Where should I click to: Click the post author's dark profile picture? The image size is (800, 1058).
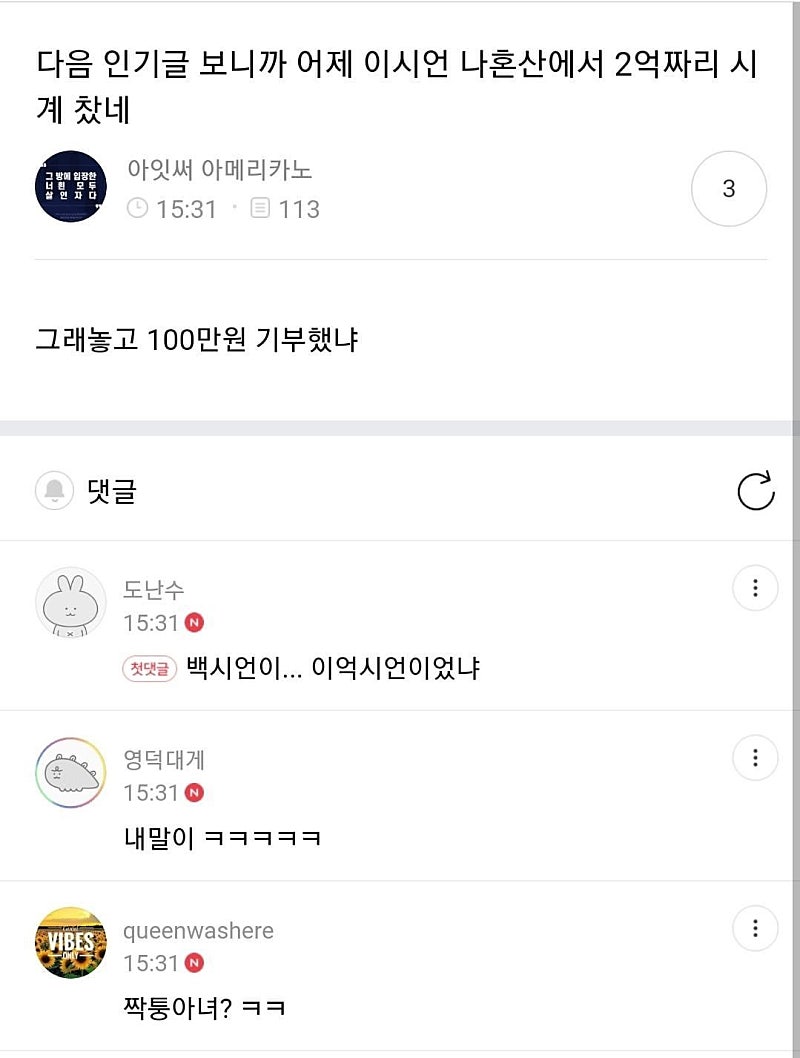[71, 186]
